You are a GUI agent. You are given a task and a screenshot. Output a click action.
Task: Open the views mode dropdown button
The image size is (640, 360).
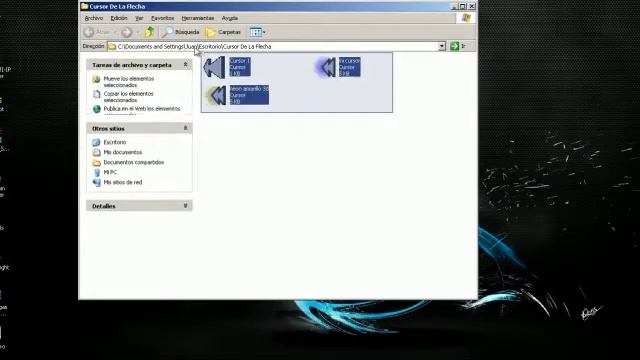click(257, 32)
